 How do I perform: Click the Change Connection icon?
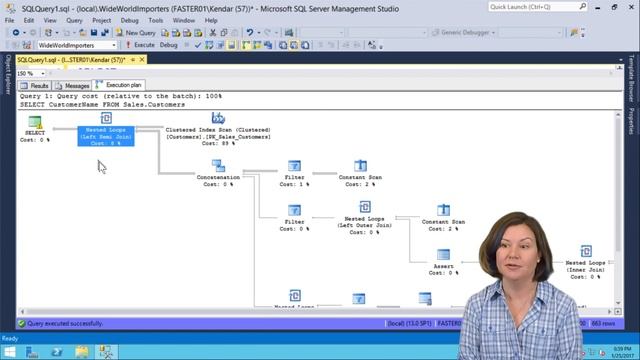pos(27,45)
